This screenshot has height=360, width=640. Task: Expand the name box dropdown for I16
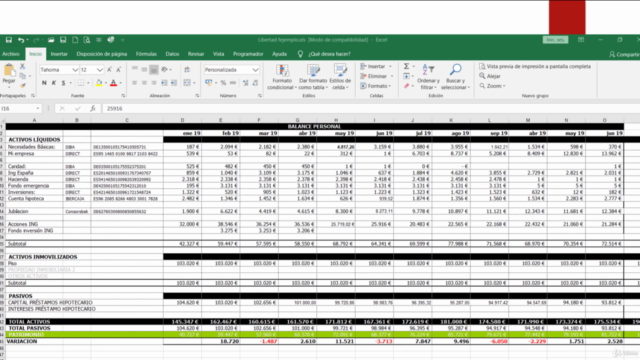38,109
